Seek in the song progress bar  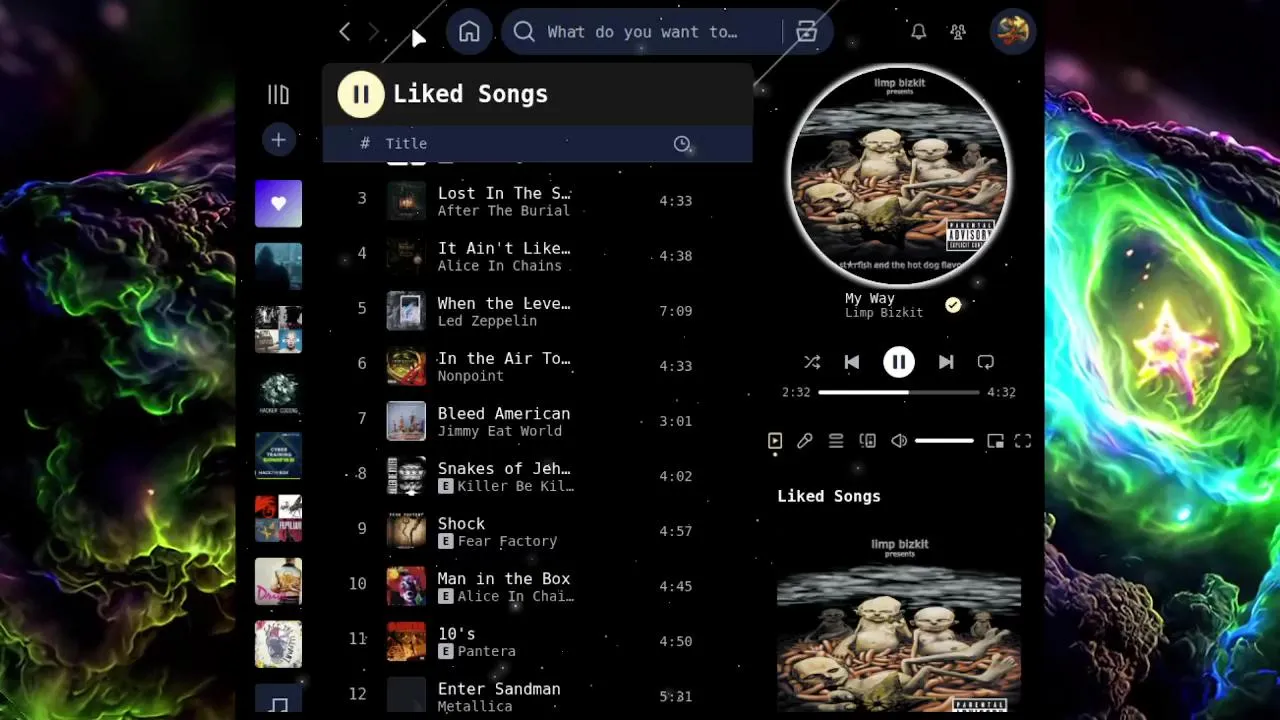[x=899, y=392]
